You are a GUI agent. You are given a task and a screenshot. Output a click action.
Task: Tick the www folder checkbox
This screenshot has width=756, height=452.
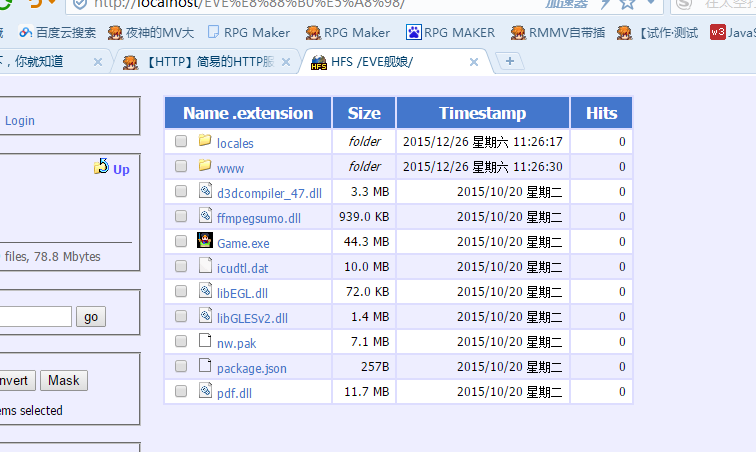[x=181, y=166]
